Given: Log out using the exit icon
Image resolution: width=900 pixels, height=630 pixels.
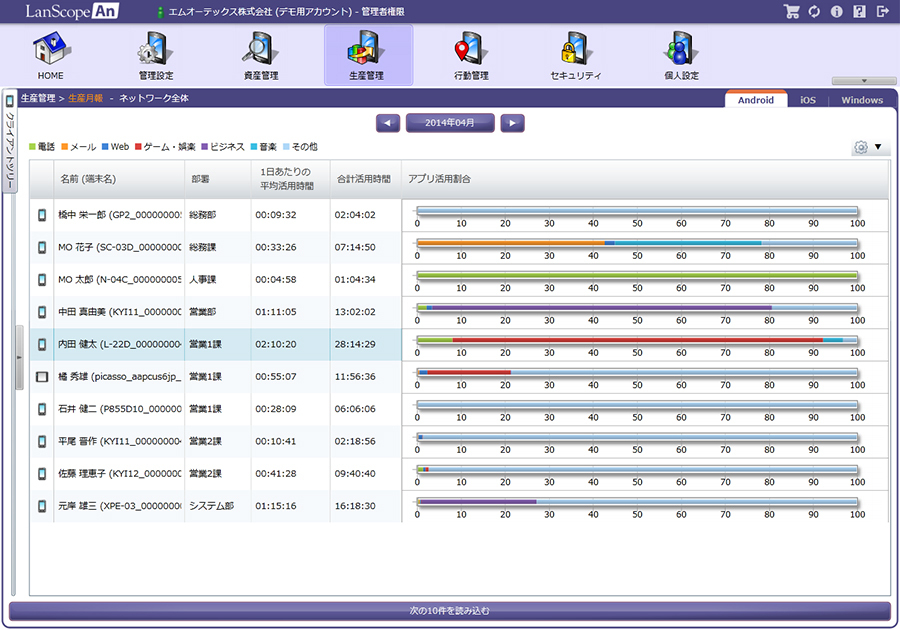Looking at the screenshot, I should pos(882,12).
